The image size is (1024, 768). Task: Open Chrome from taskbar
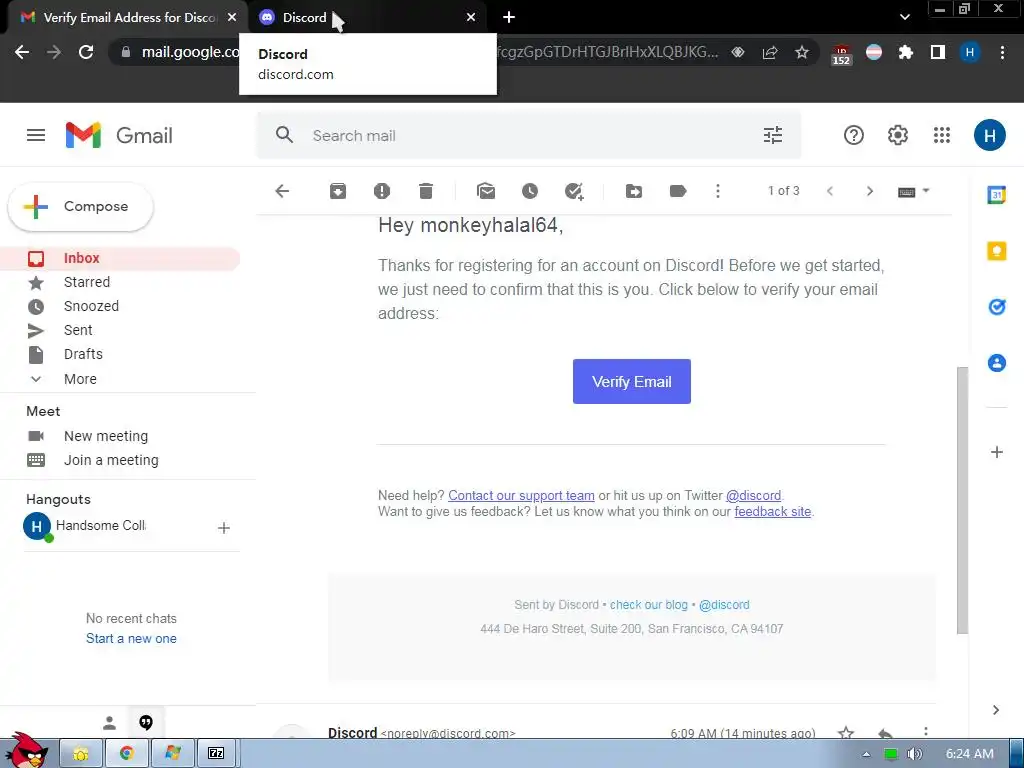coord(127,753)
